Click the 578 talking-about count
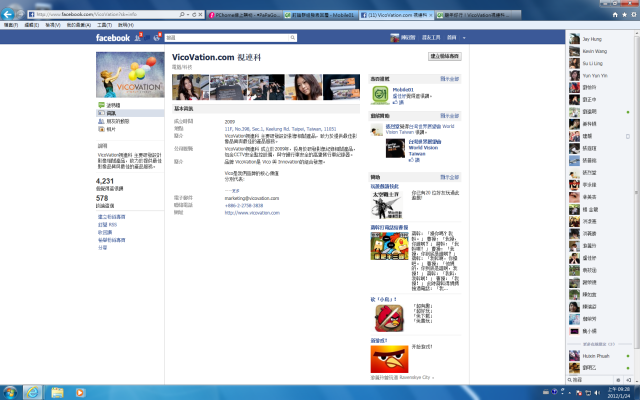The width and height of the screenshot is (640, 400). tap(102, 198)
